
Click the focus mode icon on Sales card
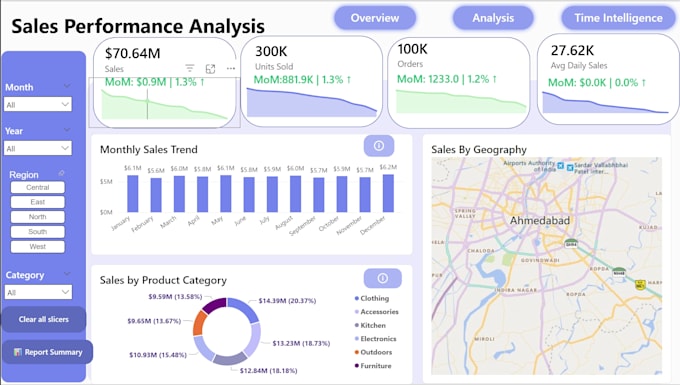point(210,69)
